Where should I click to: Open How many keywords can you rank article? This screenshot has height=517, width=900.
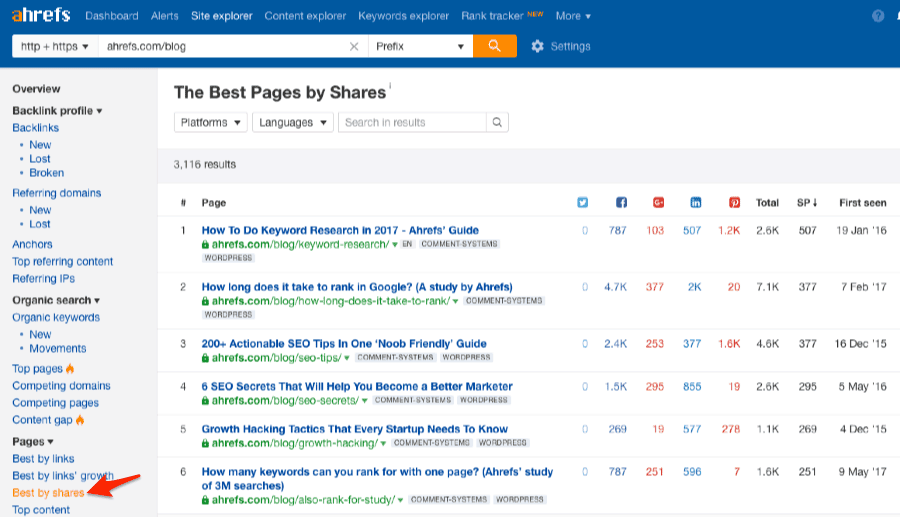[x=377, y=479]
